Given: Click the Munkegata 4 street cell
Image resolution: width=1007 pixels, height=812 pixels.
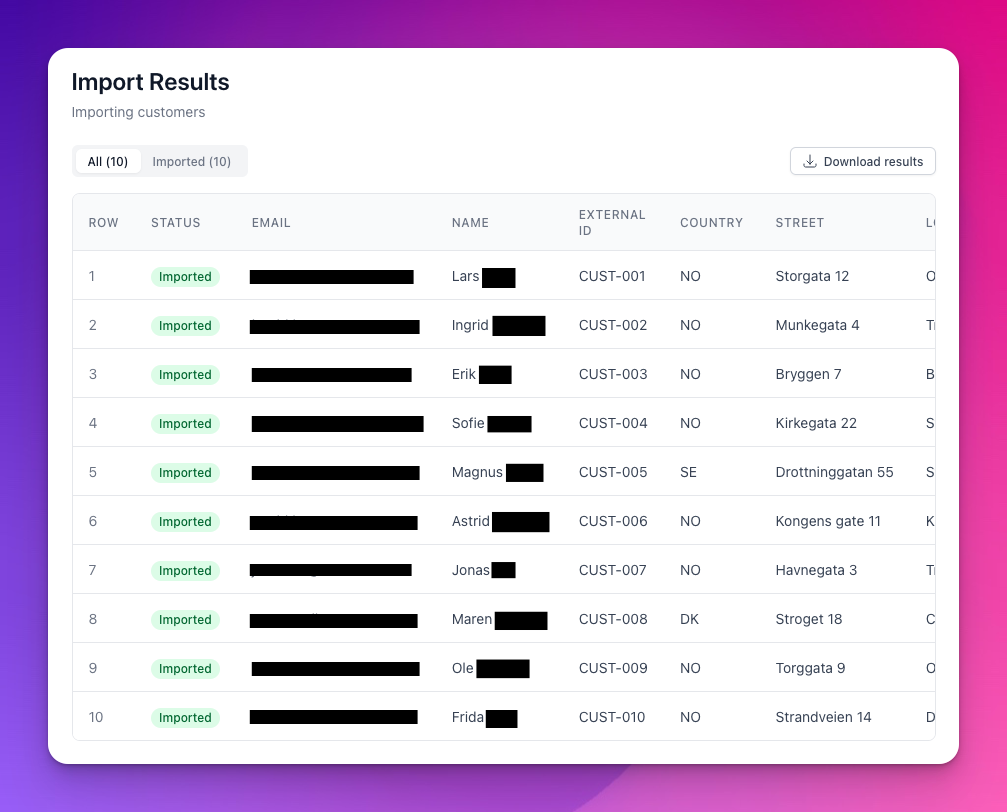Looking at the screenshot, I should pos(817,325).
